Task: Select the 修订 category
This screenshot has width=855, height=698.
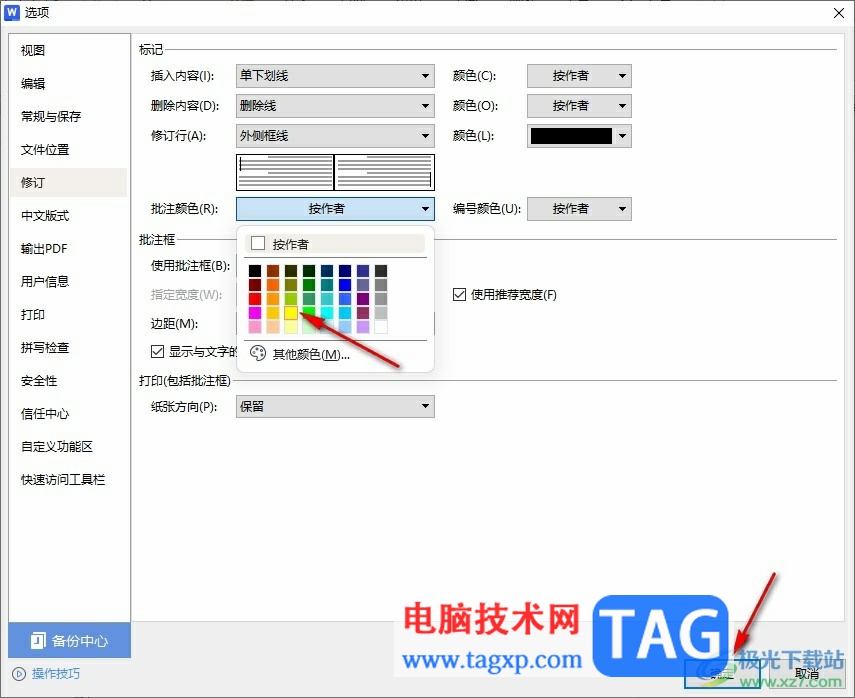Action: (x=68, y=182)
